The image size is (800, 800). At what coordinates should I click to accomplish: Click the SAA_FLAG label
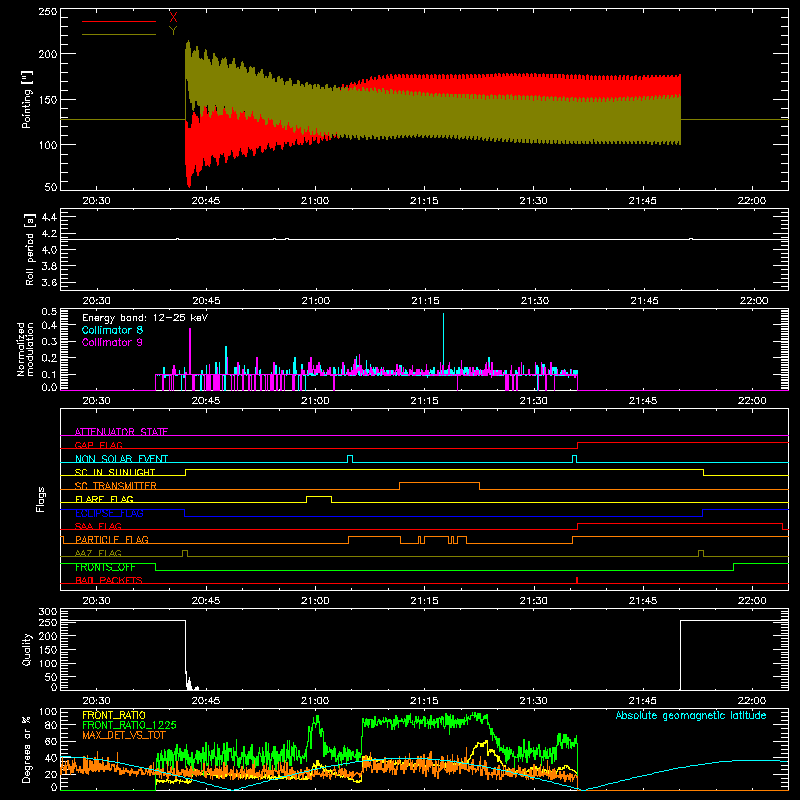click(x=98, y=526)
